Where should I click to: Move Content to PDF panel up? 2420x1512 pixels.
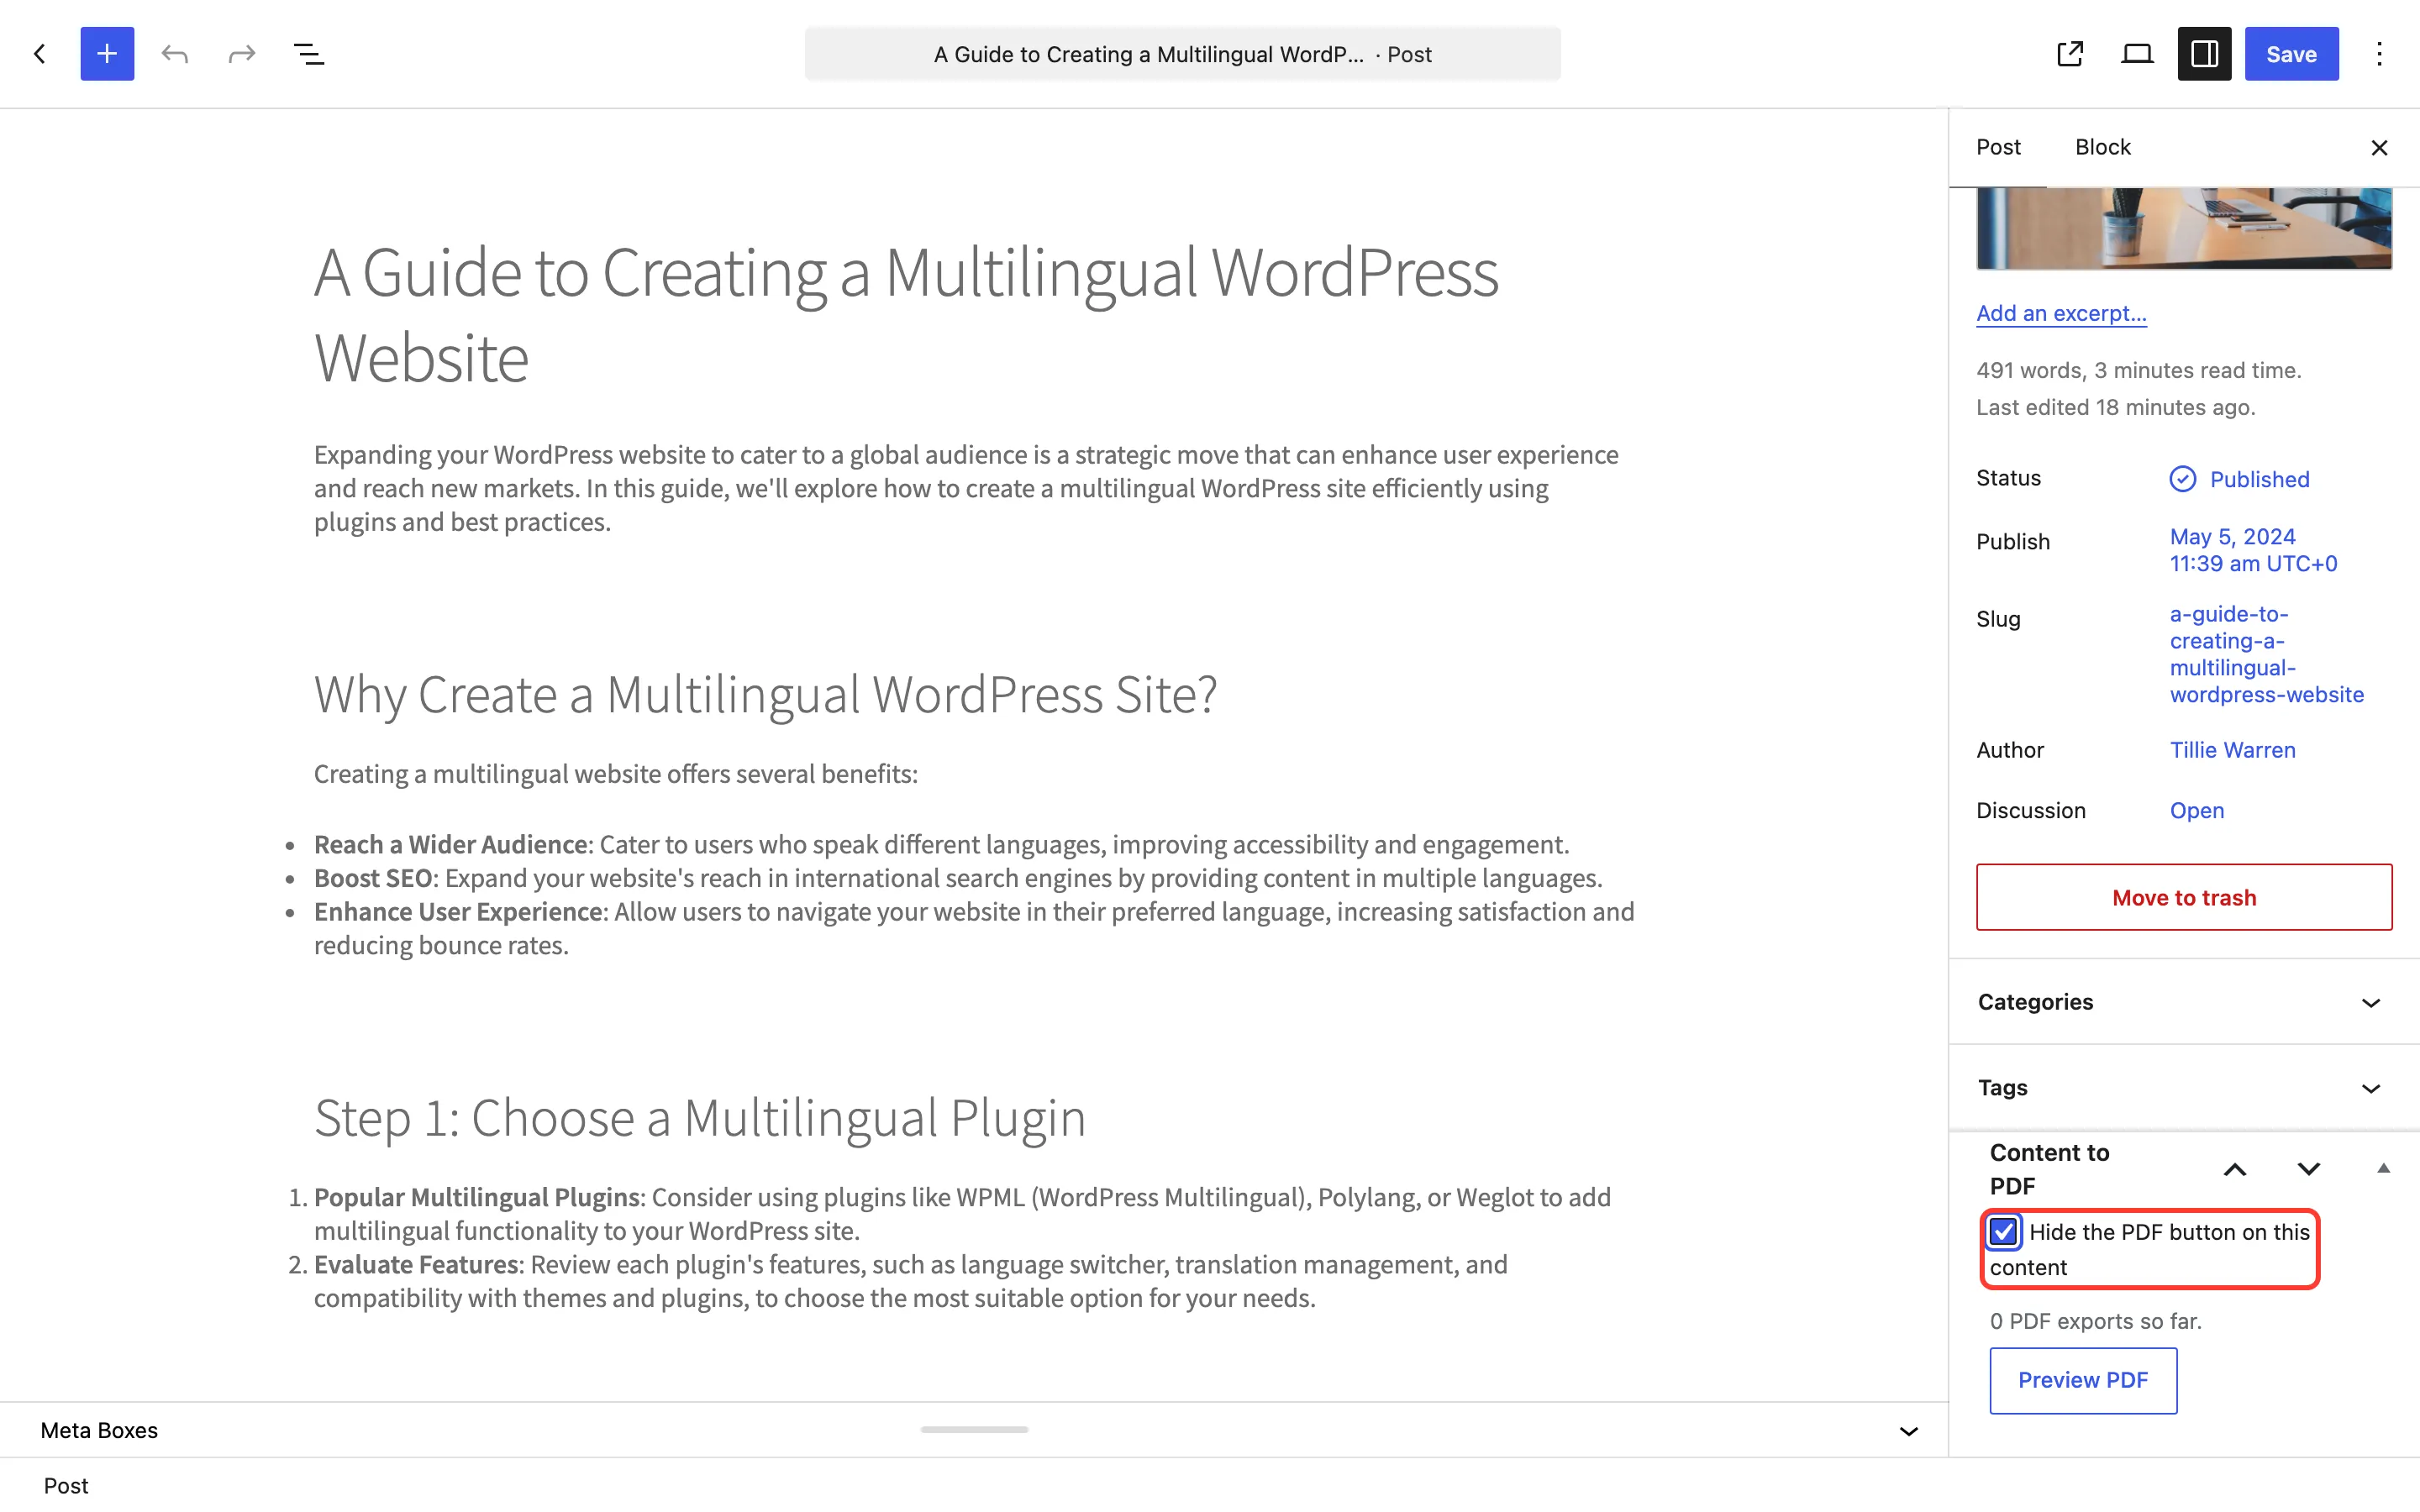click(2235, 1169)
